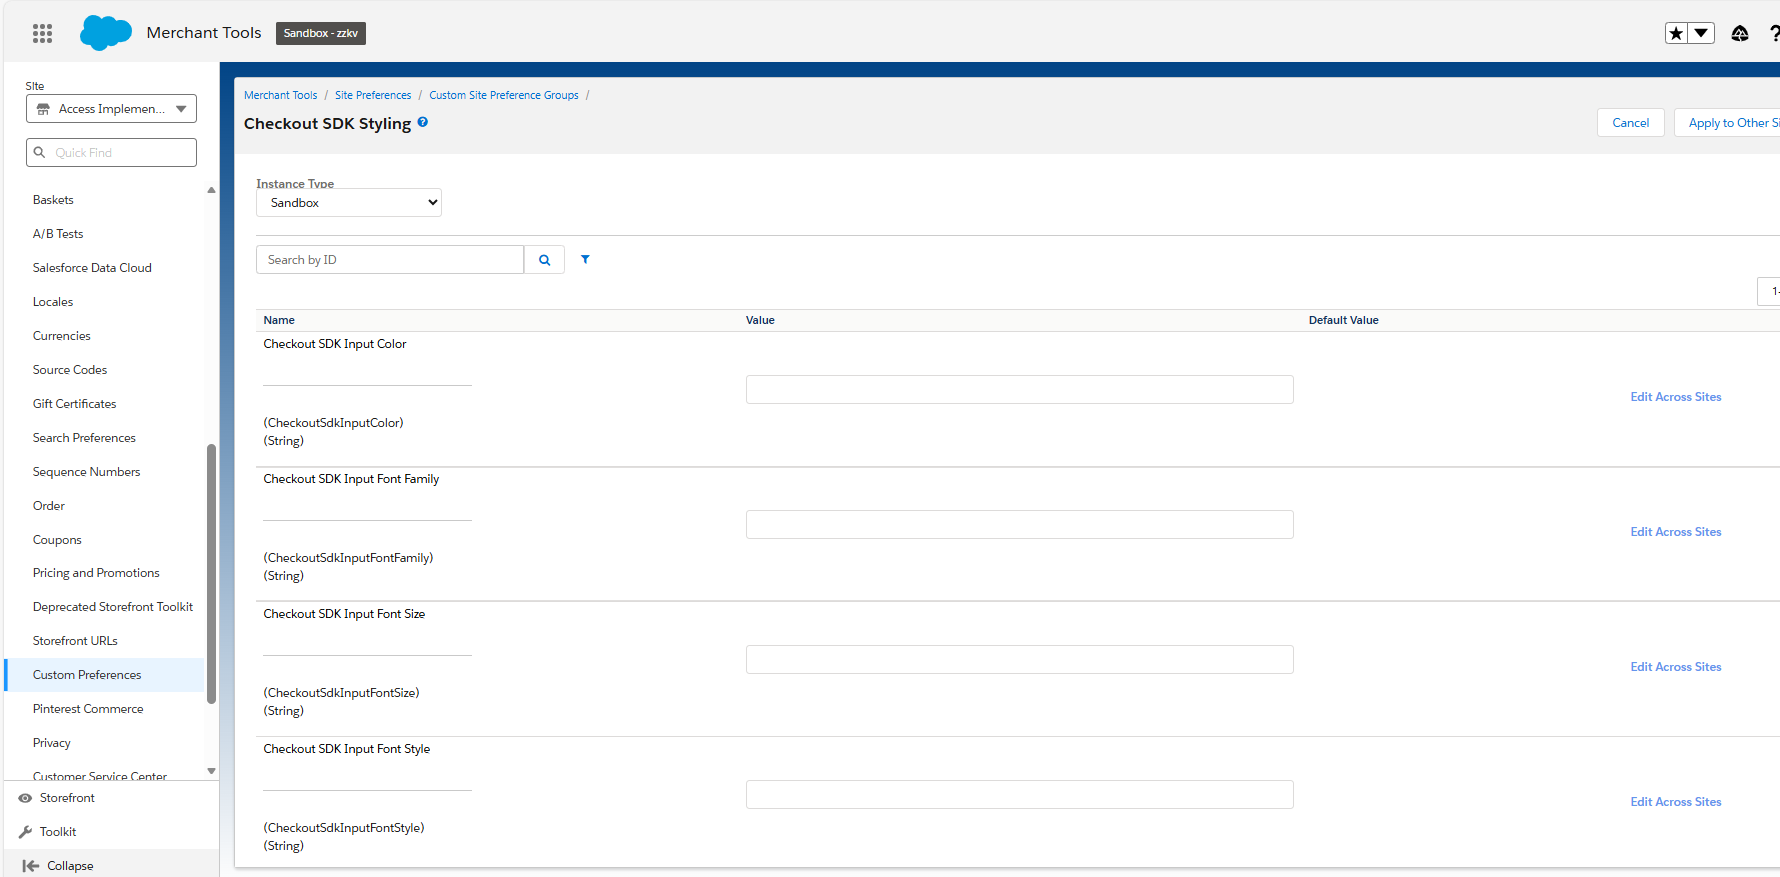Image resolution: width=1780 pixels, height=877 pixels.
Task: Open Source Codes in the sidebar
Action: coord(70,370)
